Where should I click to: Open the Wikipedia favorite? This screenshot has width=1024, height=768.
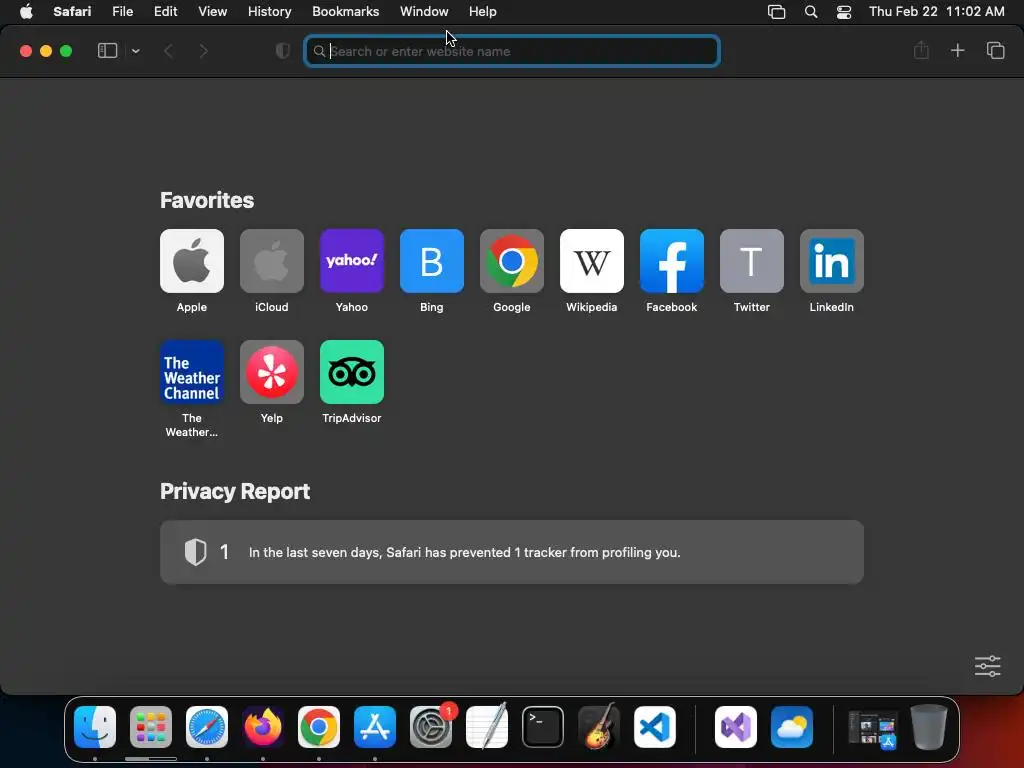point(592,261)
